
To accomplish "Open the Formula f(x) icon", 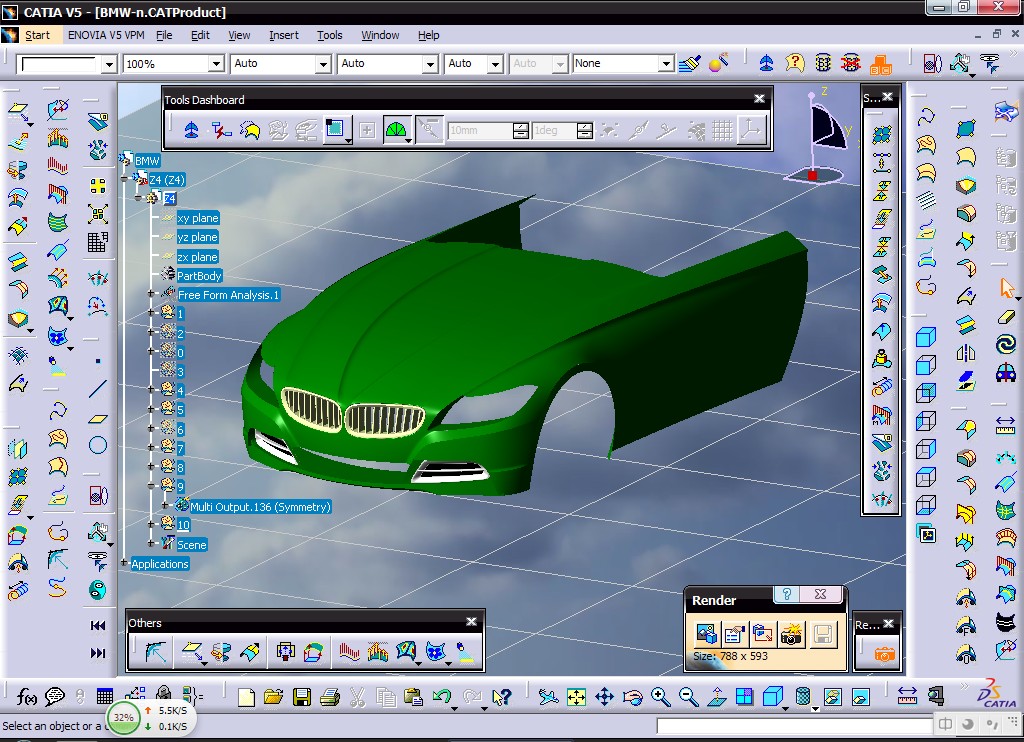I will [26, 698].
